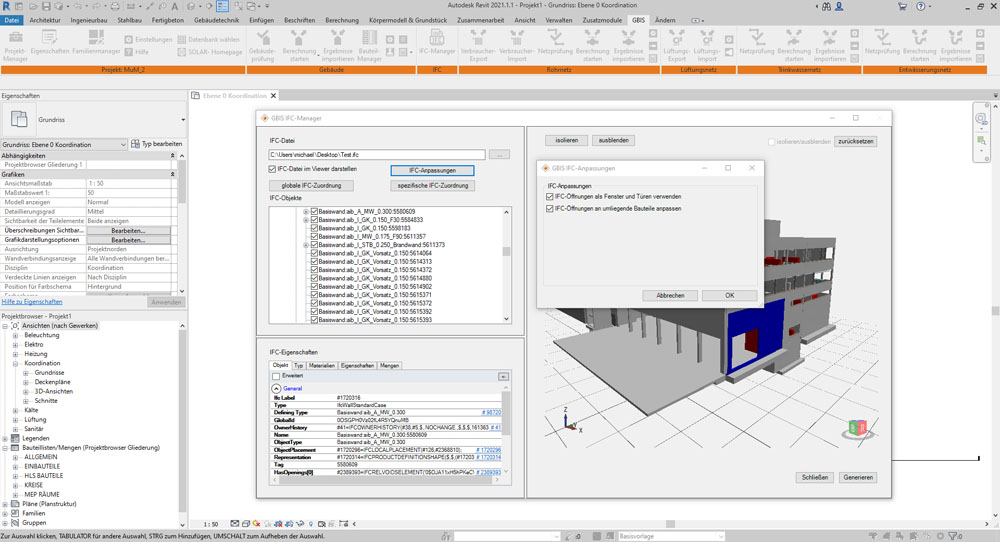The image size is (1000, 542).
Task: Toggle the Erweitert checkbox
Action: click(276, 376)
